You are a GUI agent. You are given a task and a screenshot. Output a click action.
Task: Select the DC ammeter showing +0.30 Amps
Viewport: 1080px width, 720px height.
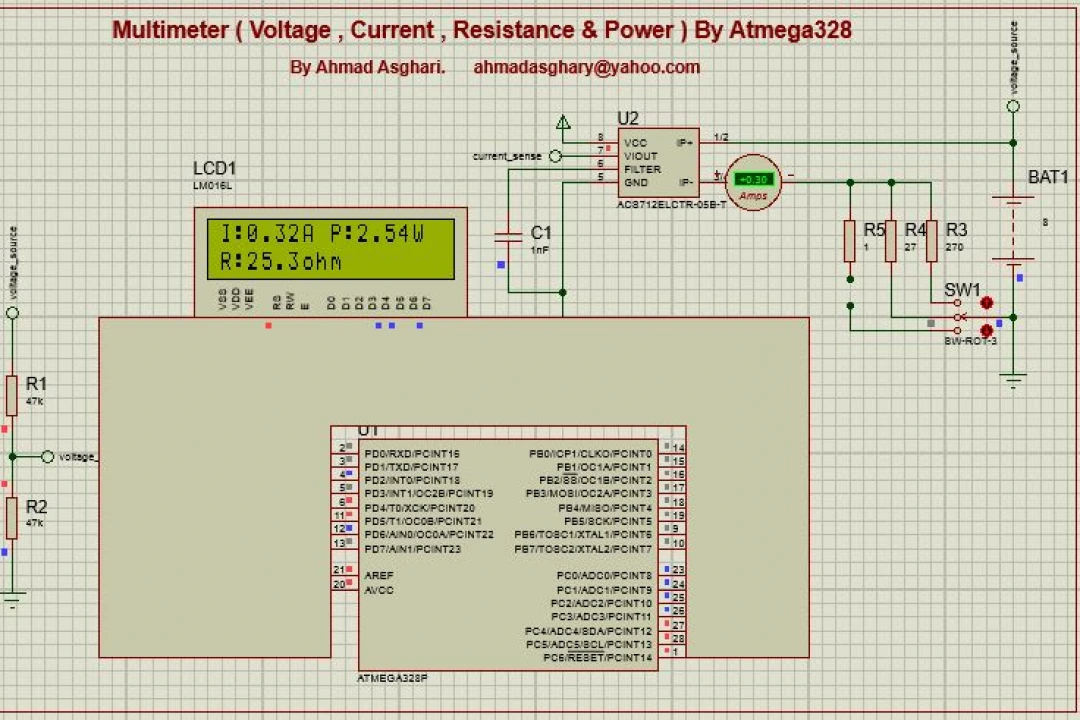(x=754, y=183)
